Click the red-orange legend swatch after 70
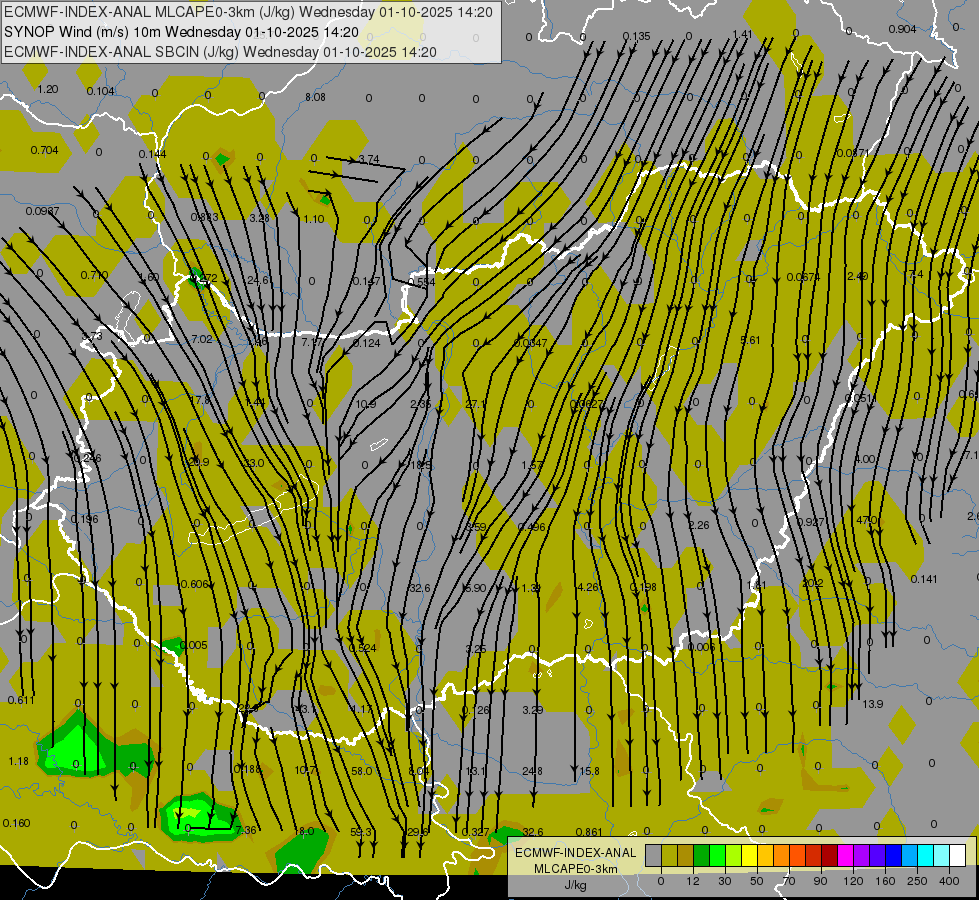This screenshot has width=979, height=900. click(x=797, y=855)
